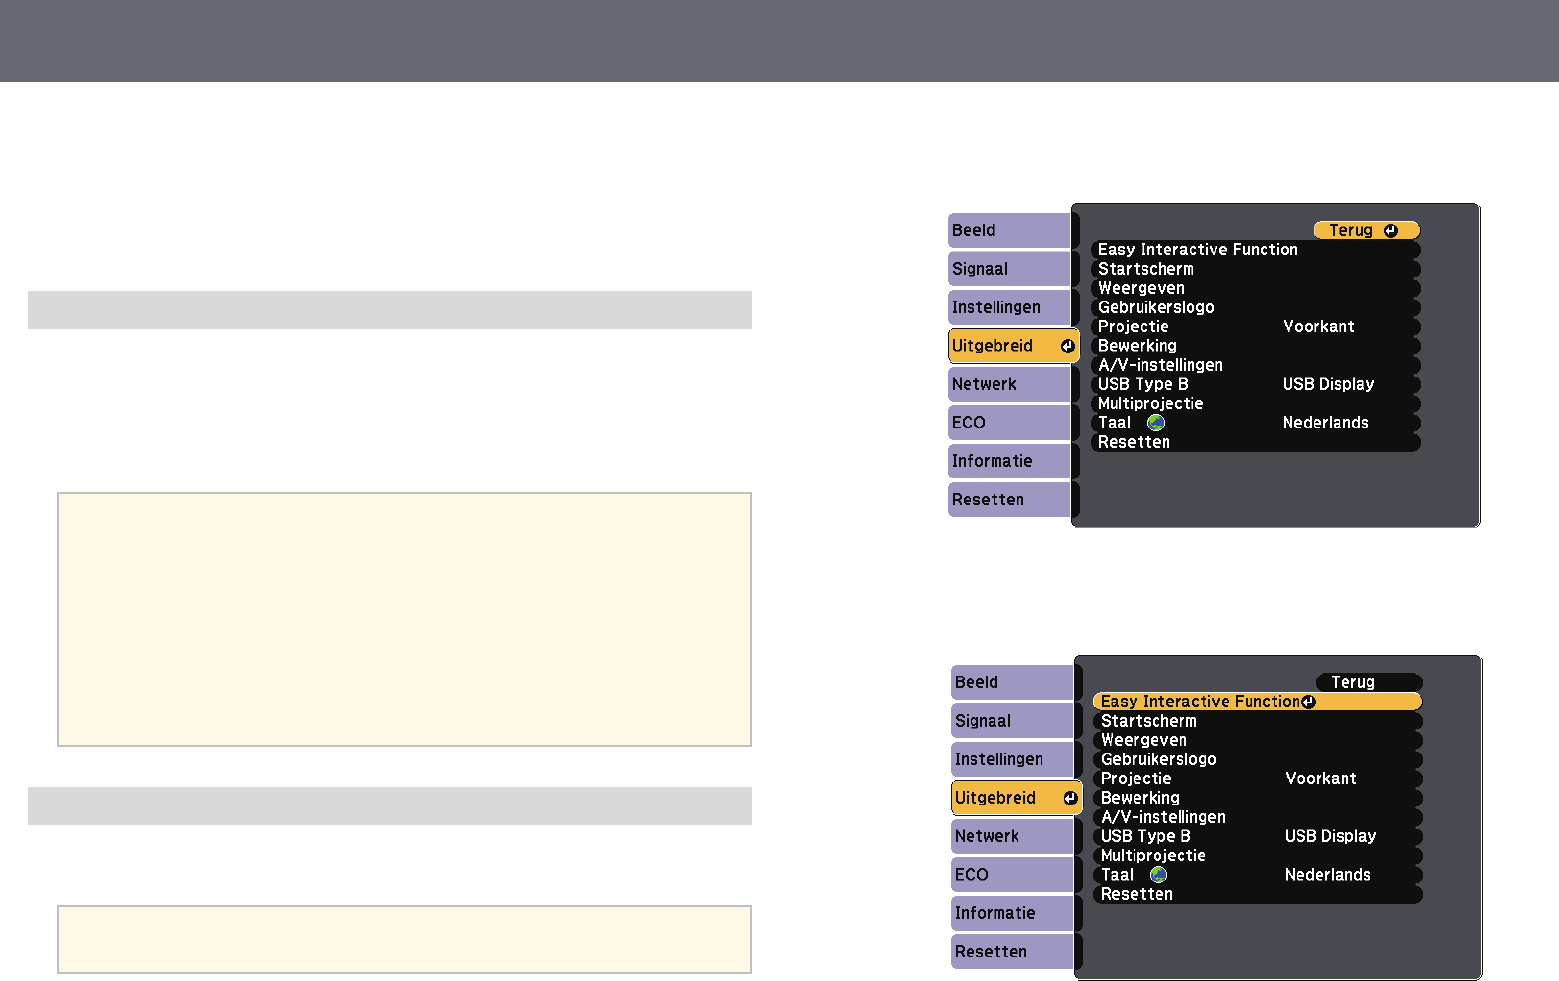Choose Startscherm in the upper menu list
The width and height of the screenshot is (1559, 981).
point(1256,269)
